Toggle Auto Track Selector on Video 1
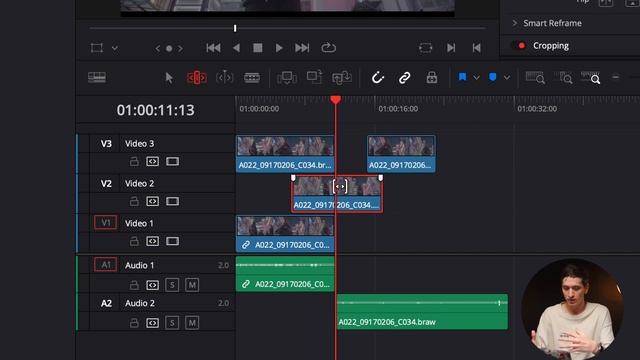This screenshot has height=360, width=640. coord(152,241)
